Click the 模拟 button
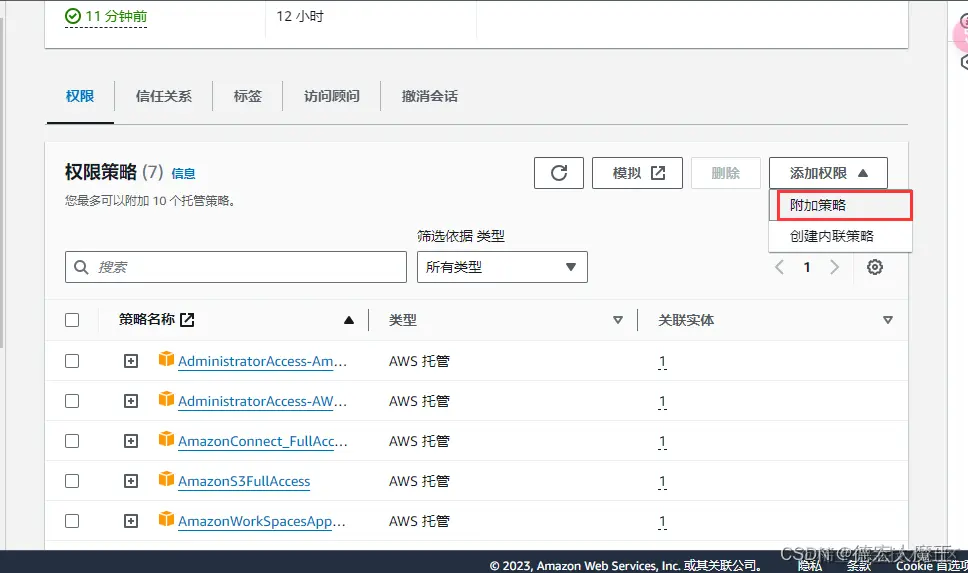Viewport: 968px width, 573px height. 637,173
